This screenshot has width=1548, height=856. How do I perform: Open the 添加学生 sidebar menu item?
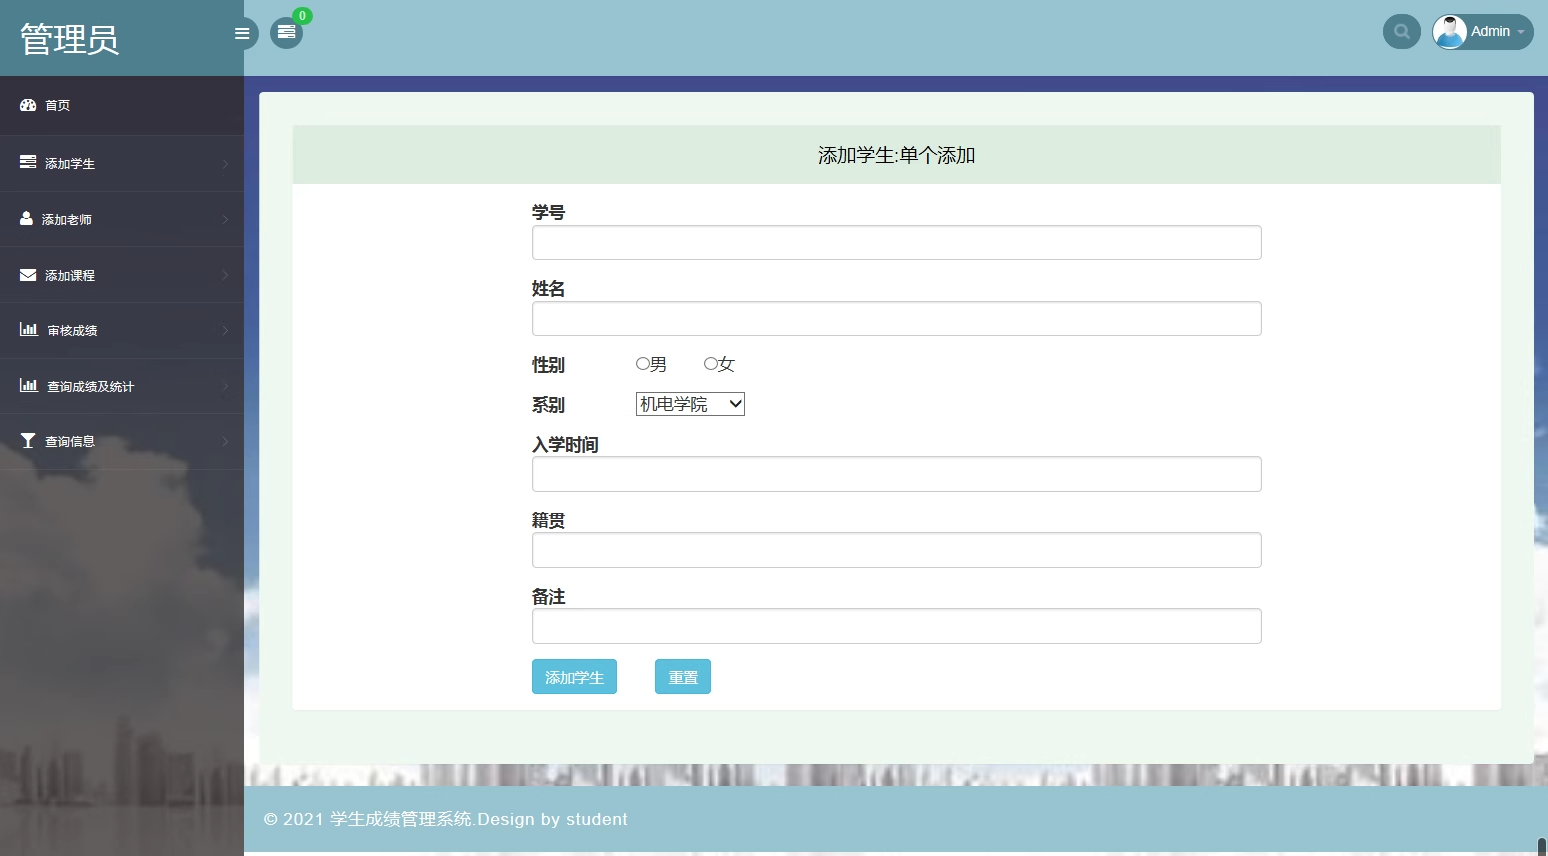122,164
